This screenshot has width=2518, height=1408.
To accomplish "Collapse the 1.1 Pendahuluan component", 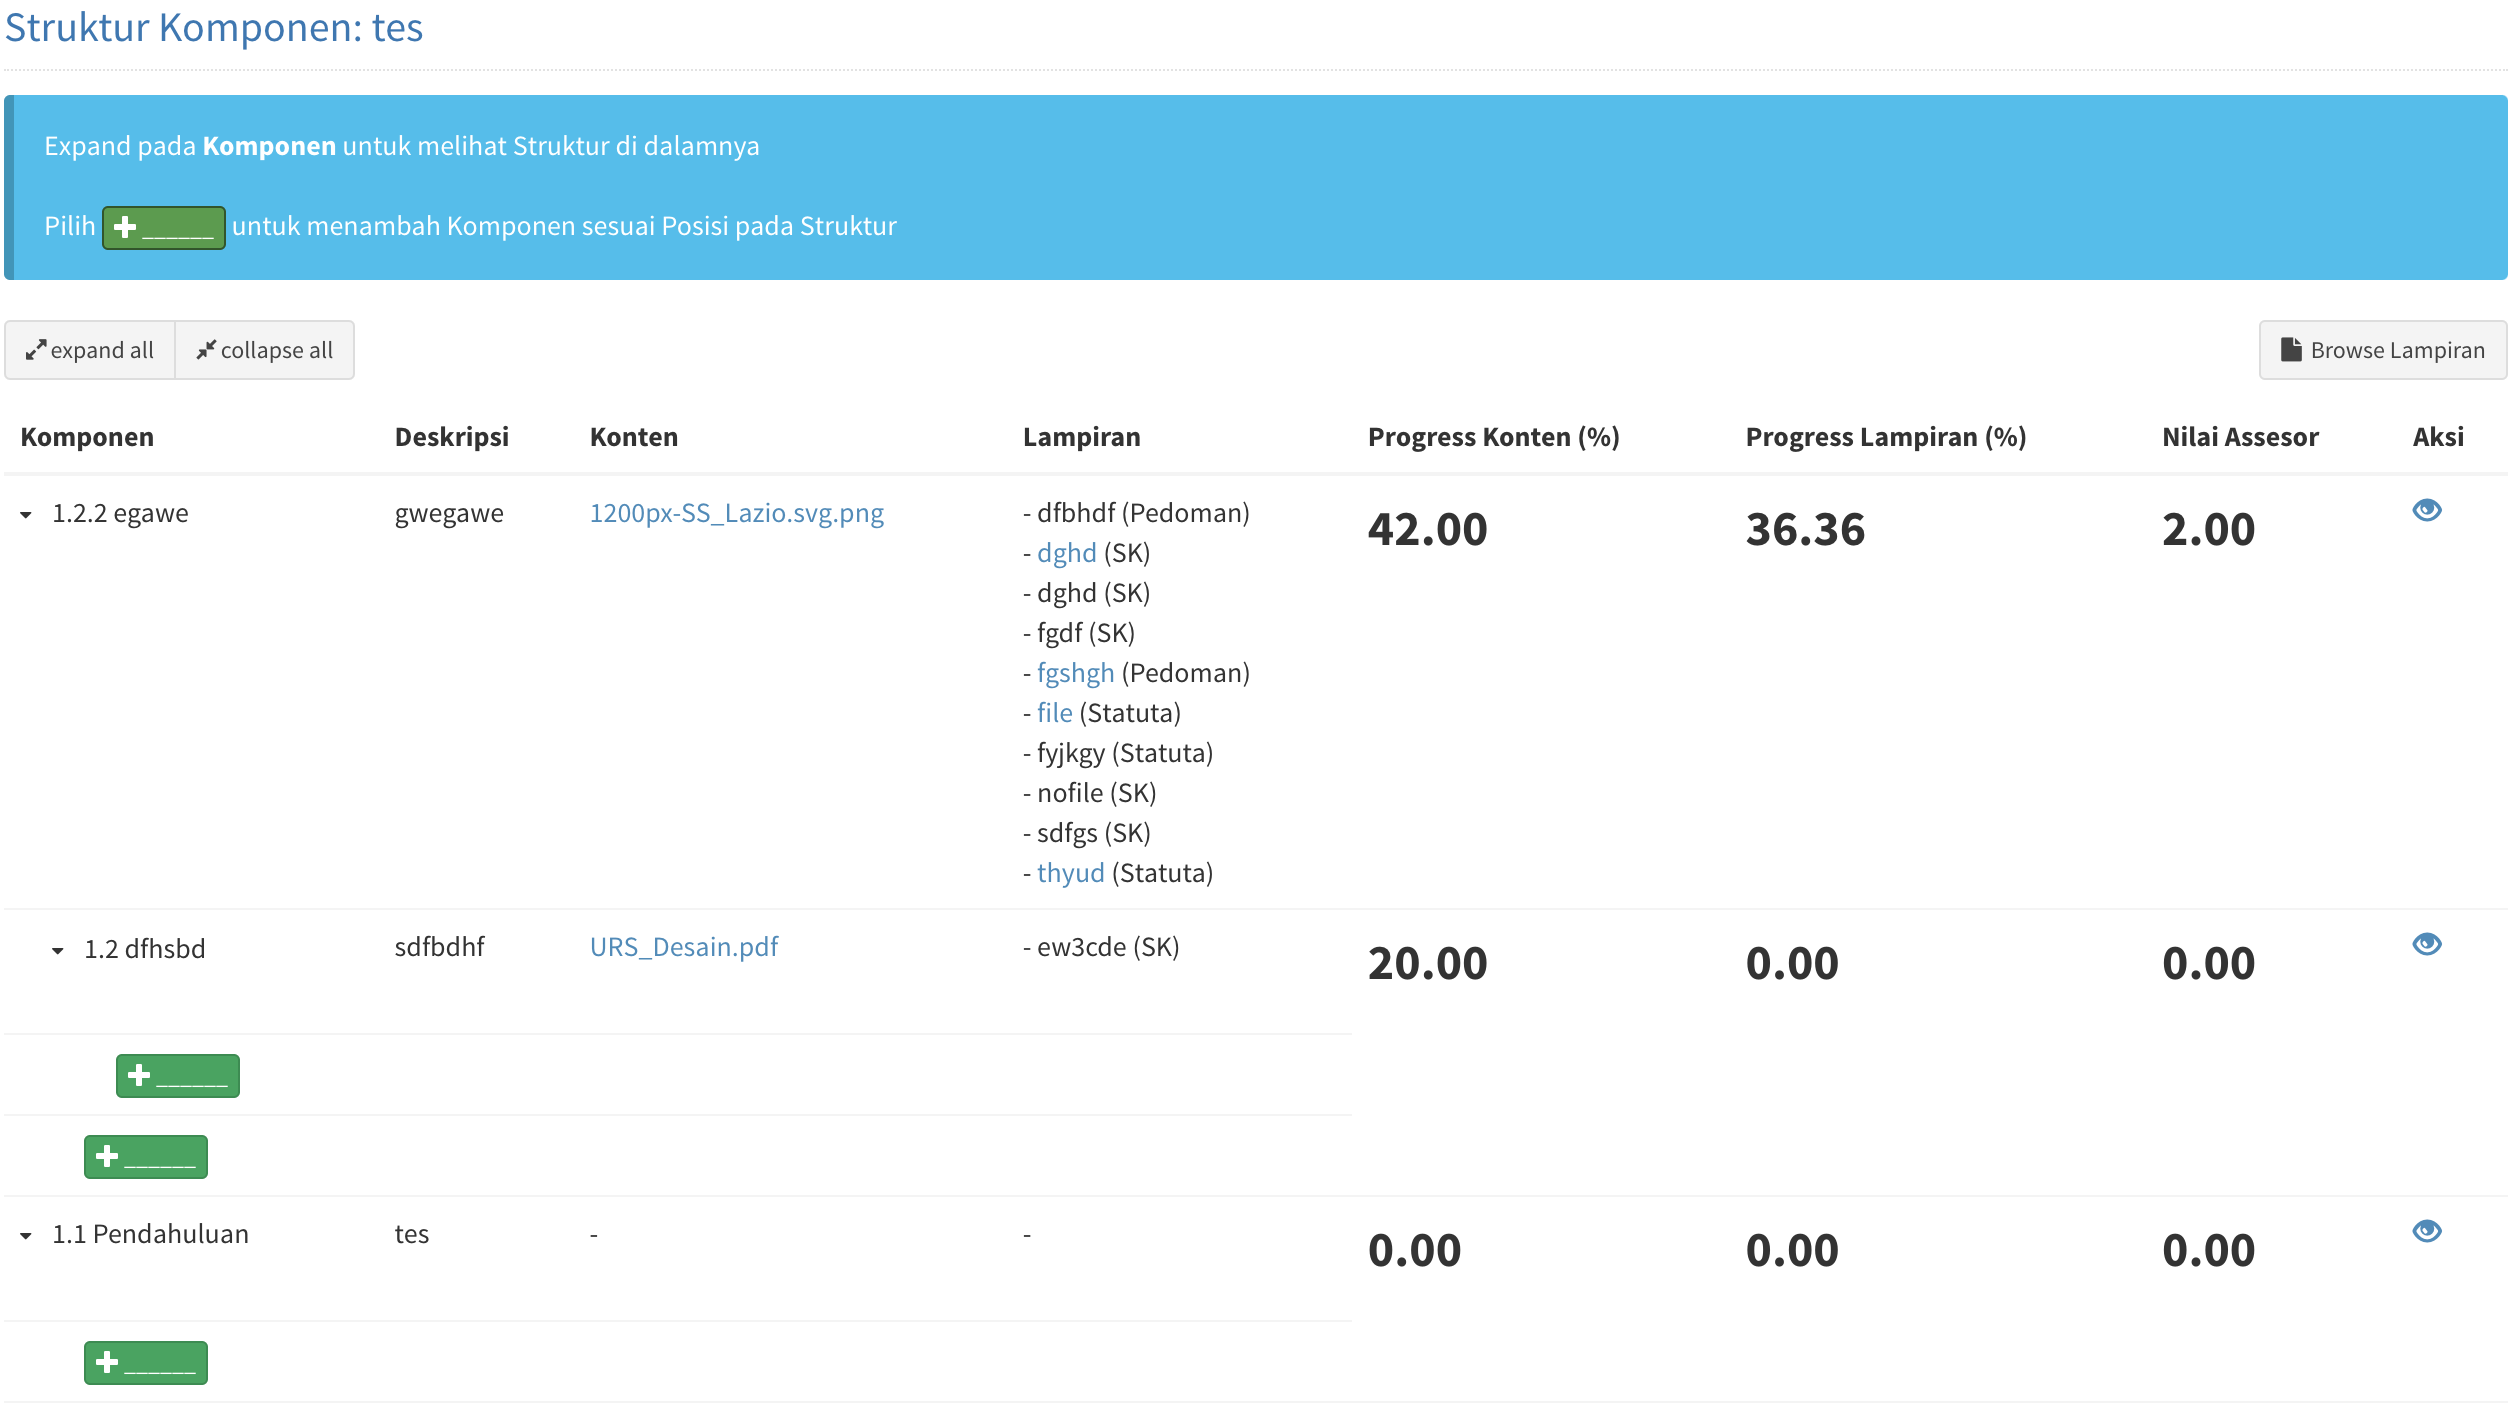I will pos(25,1235).
